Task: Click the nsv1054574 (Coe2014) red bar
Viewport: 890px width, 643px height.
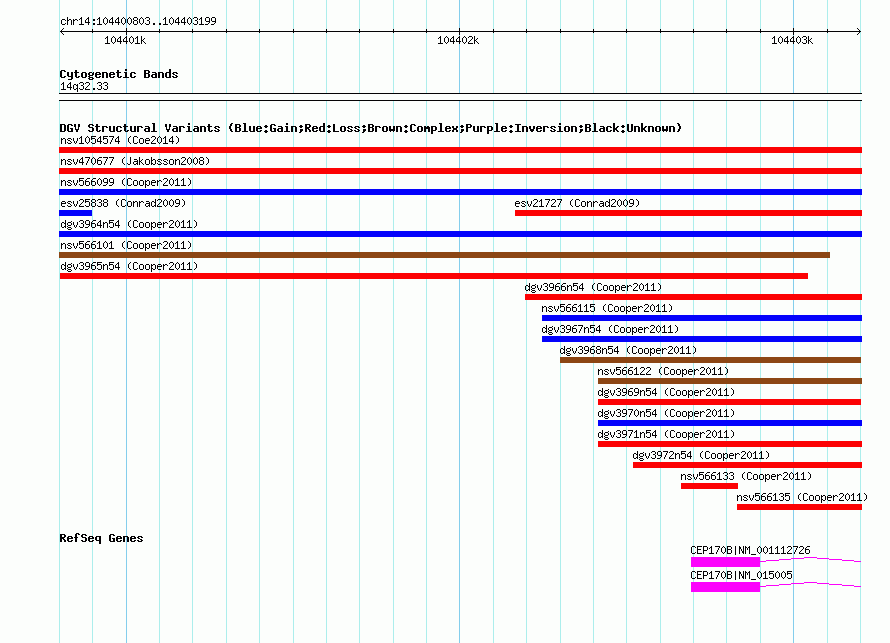Action: tap(460, 150)
